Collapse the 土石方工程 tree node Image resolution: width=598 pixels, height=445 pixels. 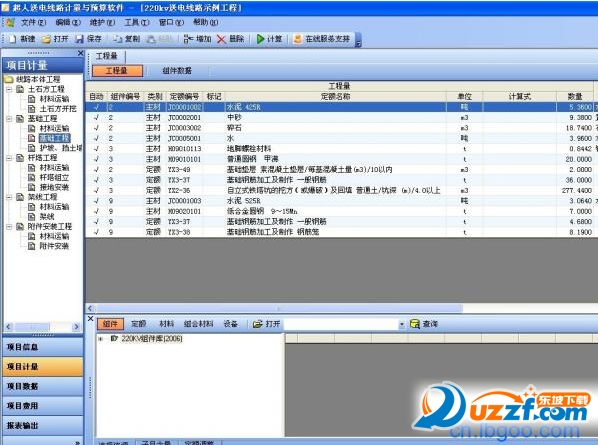point(9,89)
